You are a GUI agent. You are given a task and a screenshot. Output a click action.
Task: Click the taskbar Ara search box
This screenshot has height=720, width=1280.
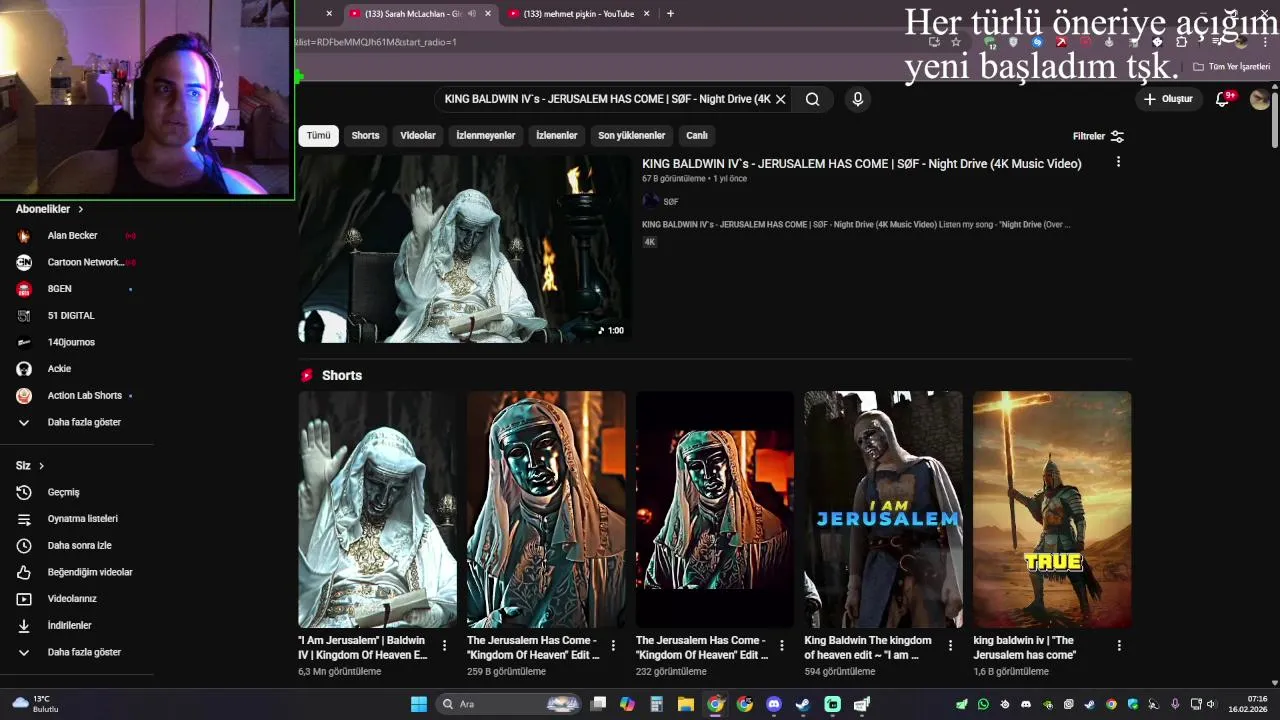510,704
